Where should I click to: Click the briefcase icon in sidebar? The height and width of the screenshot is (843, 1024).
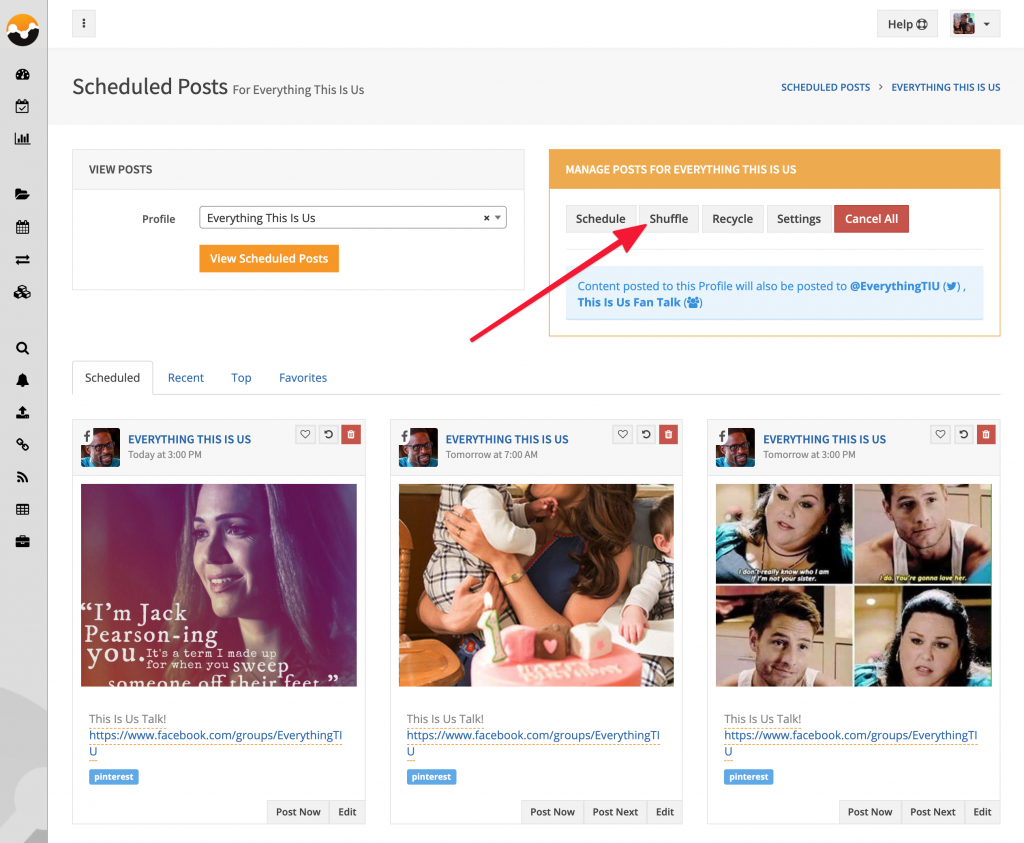click(22, 541)
